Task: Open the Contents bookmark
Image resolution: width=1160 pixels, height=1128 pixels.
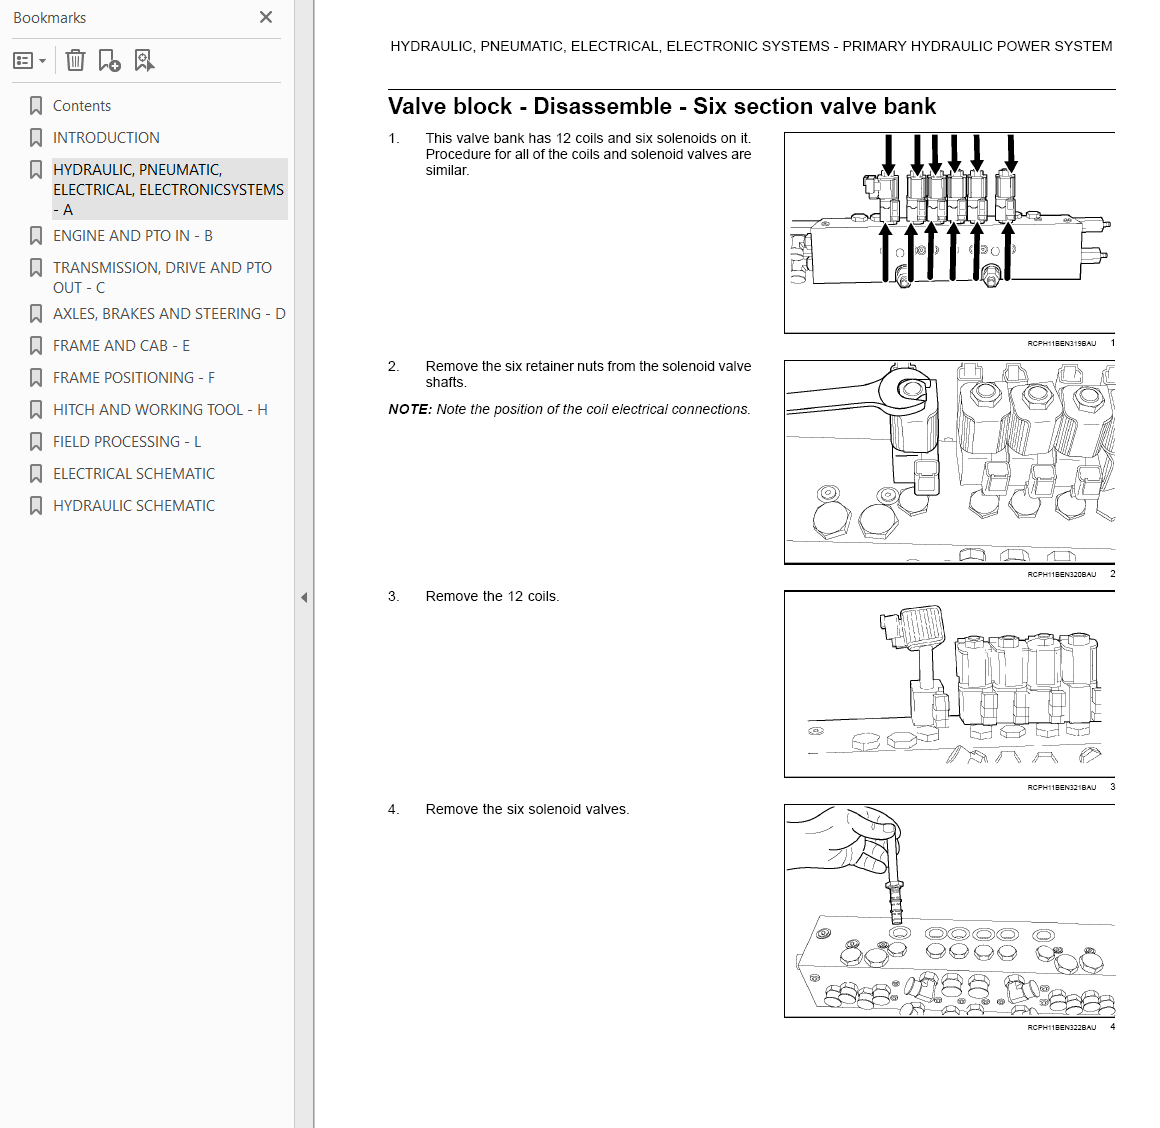Action: coord(81,106)
